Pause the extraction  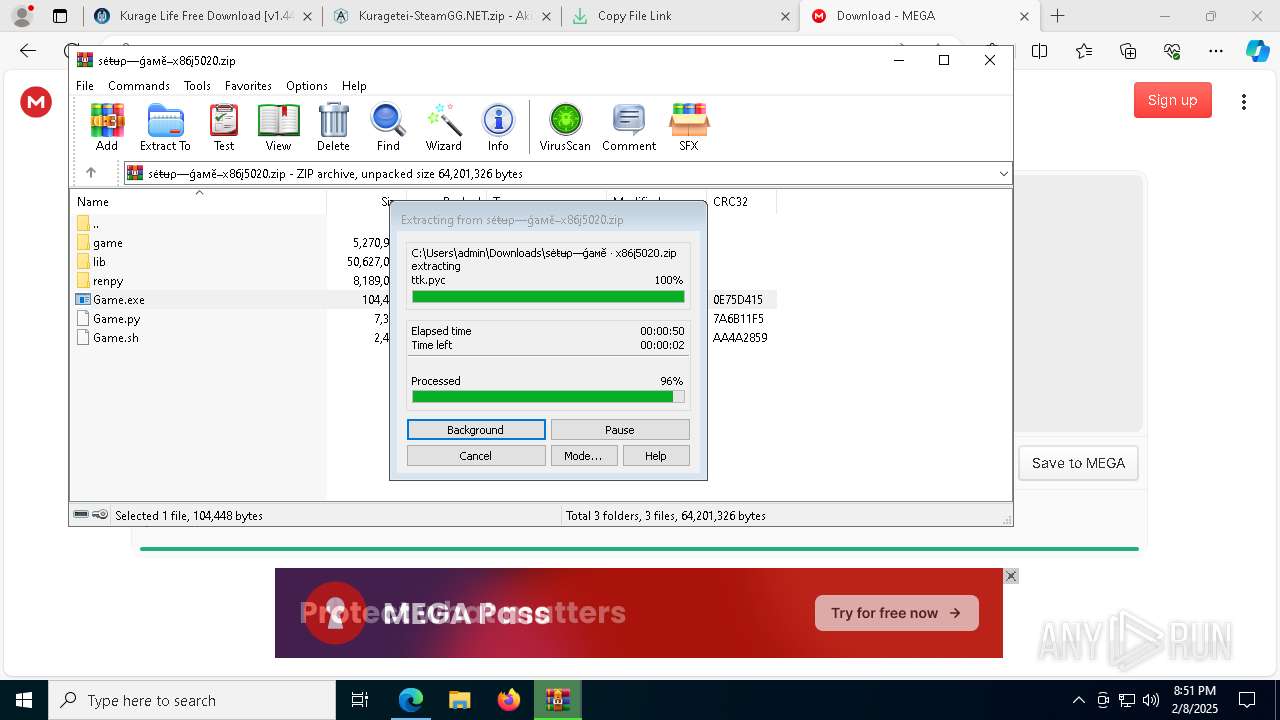[x=620, y=430]
